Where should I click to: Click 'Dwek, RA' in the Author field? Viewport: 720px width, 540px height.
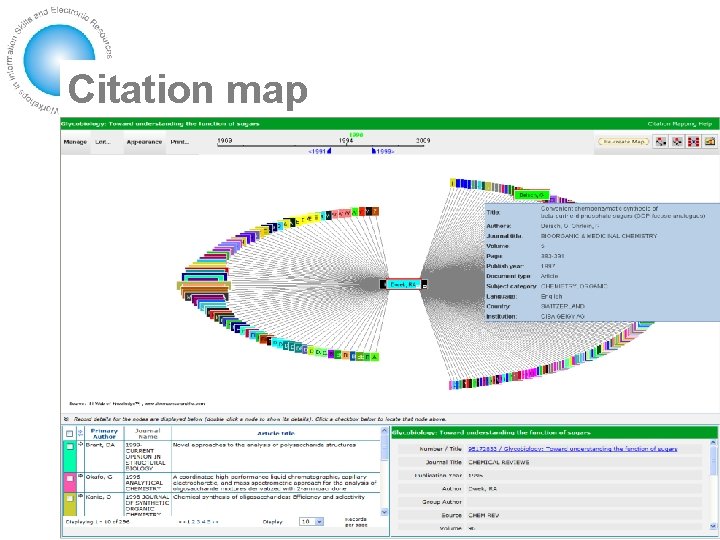(x=482, y=489)
